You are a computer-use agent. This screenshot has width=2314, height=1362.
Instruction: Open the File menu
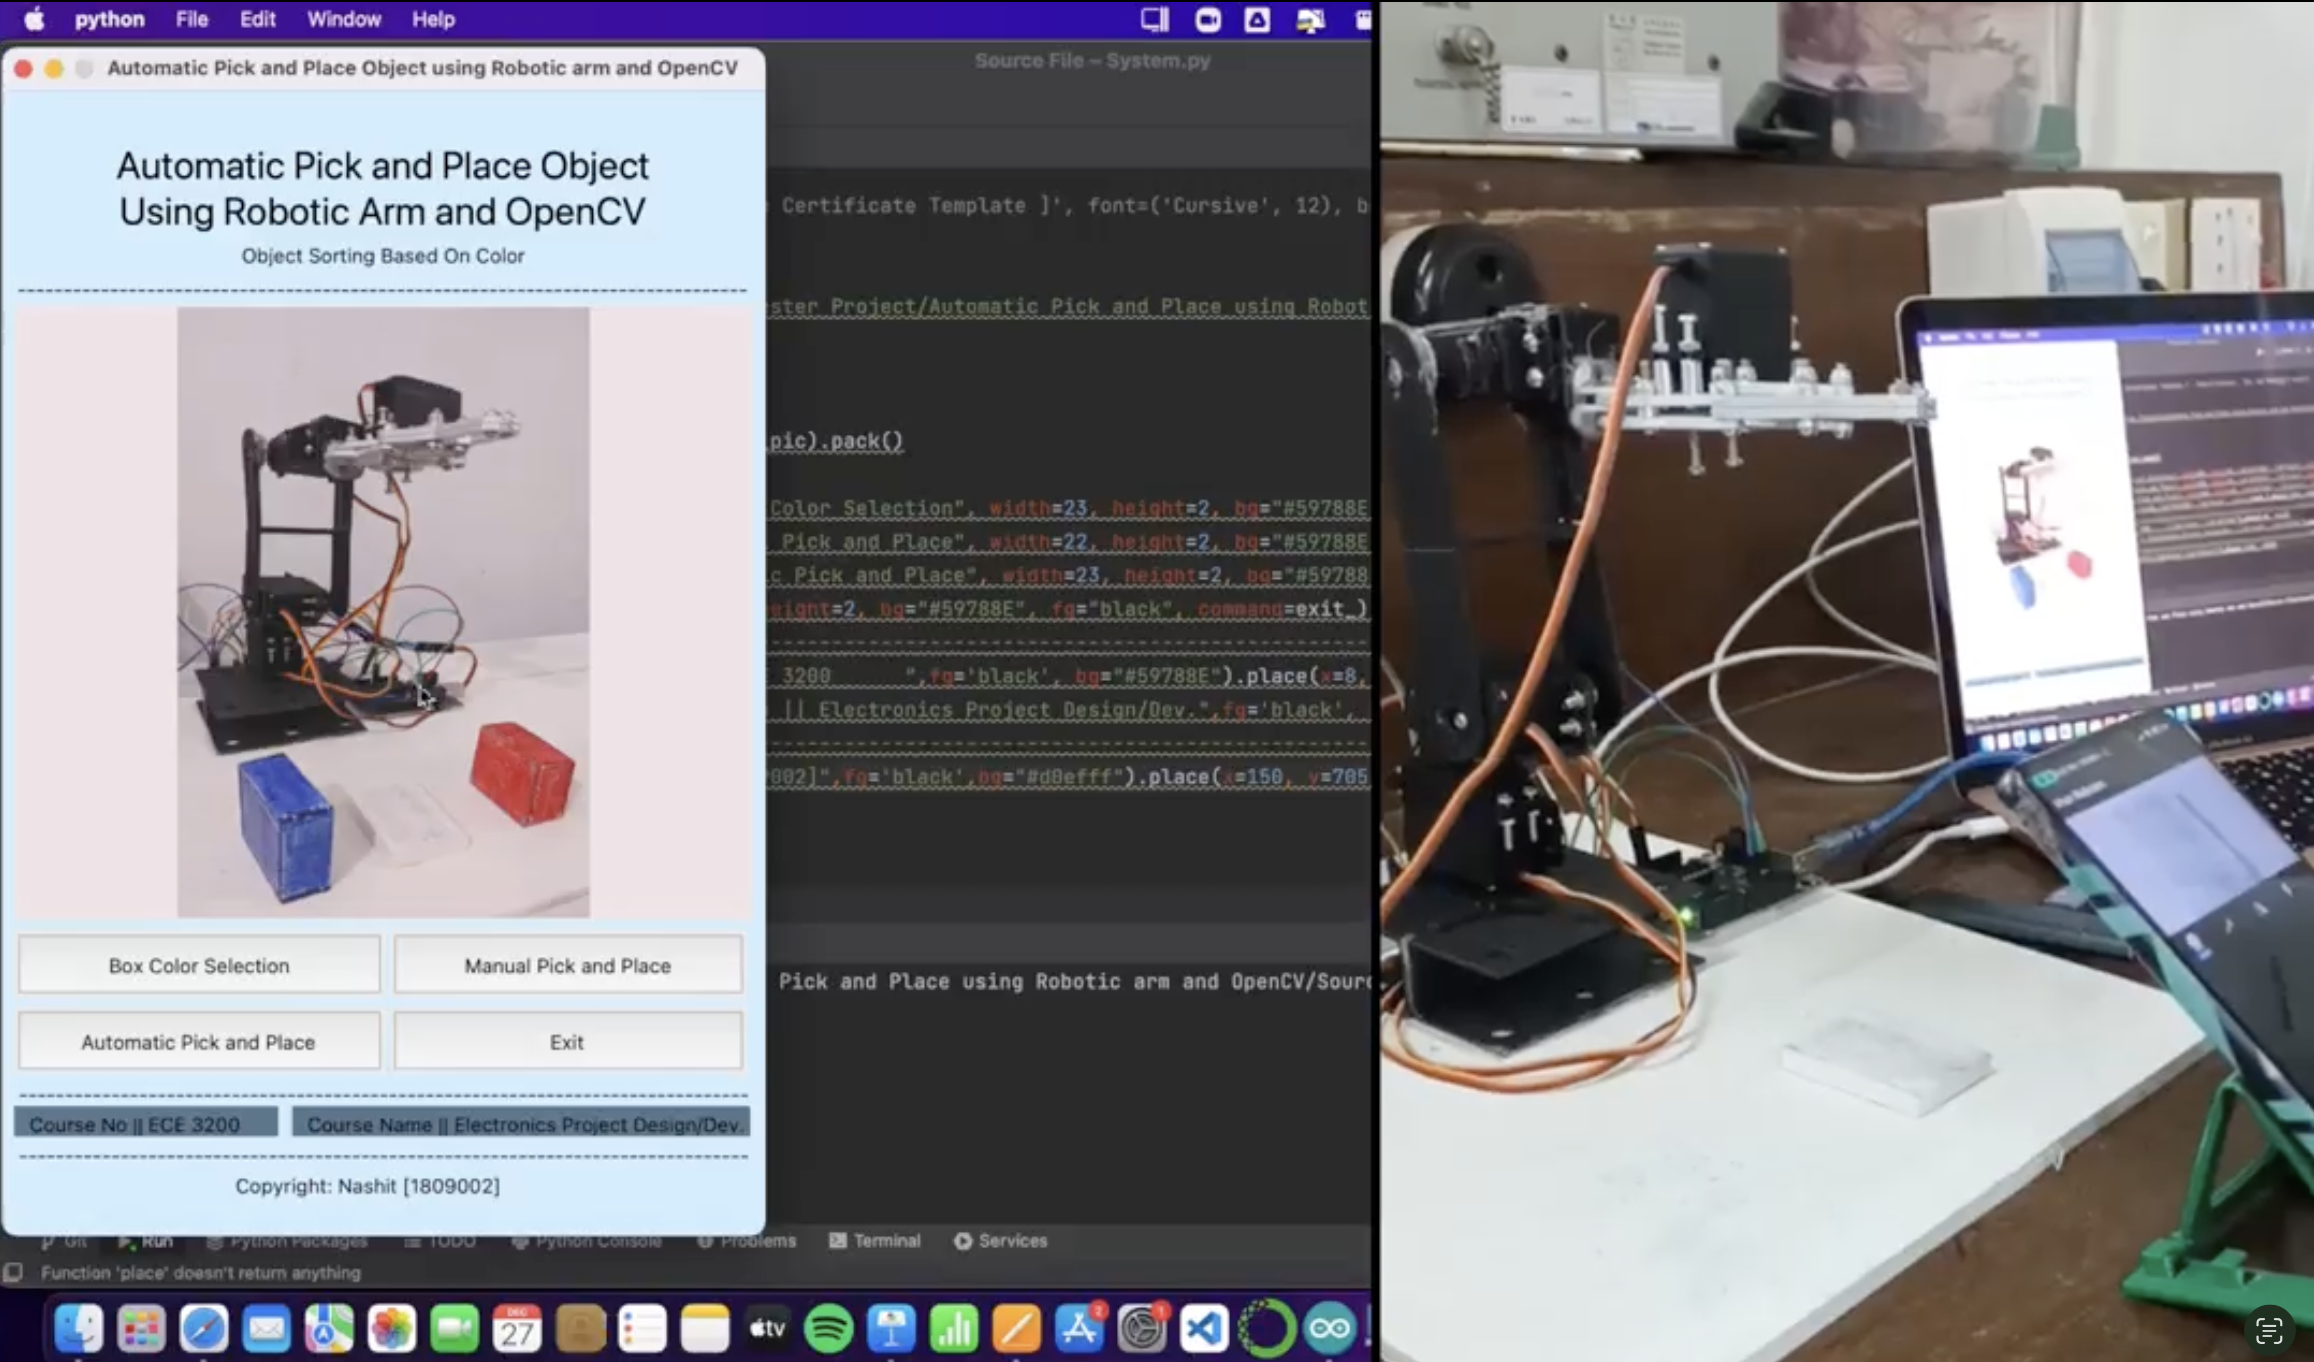tap(191, 19)
